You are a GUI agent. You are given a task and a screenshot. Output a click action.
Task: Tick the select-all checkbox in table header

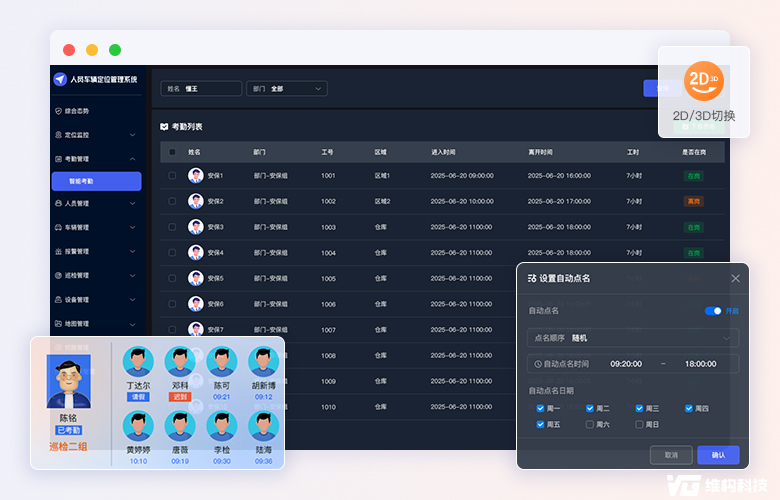(172, 152)
